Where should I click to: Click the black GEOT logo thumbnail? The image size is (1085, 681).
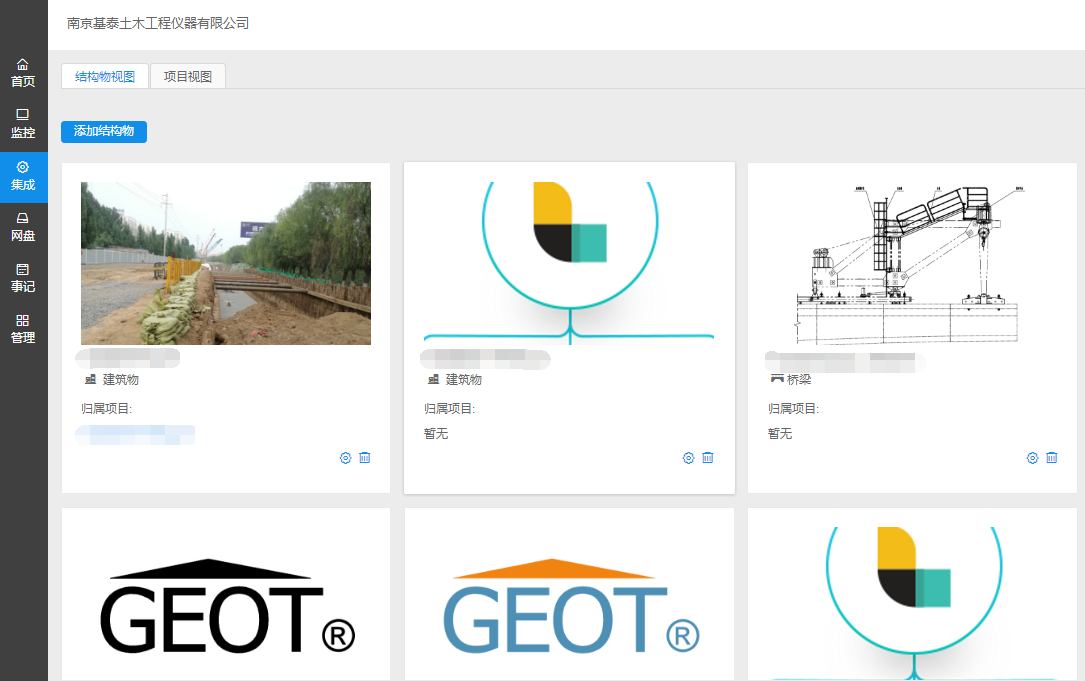click(226, 605)
